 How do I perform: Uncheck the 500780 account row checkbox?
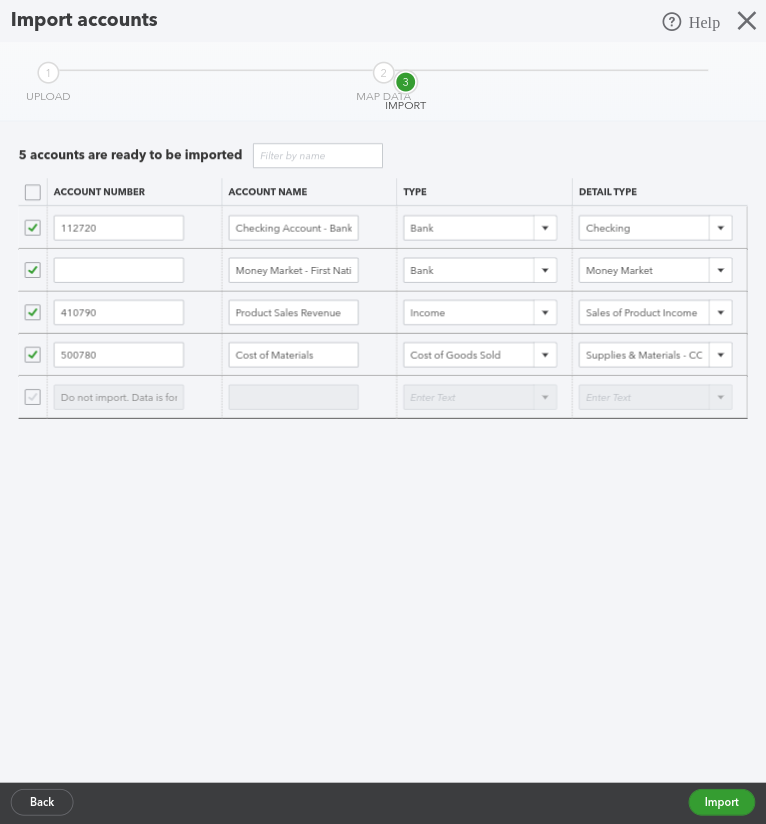click(x=33, y=355)
